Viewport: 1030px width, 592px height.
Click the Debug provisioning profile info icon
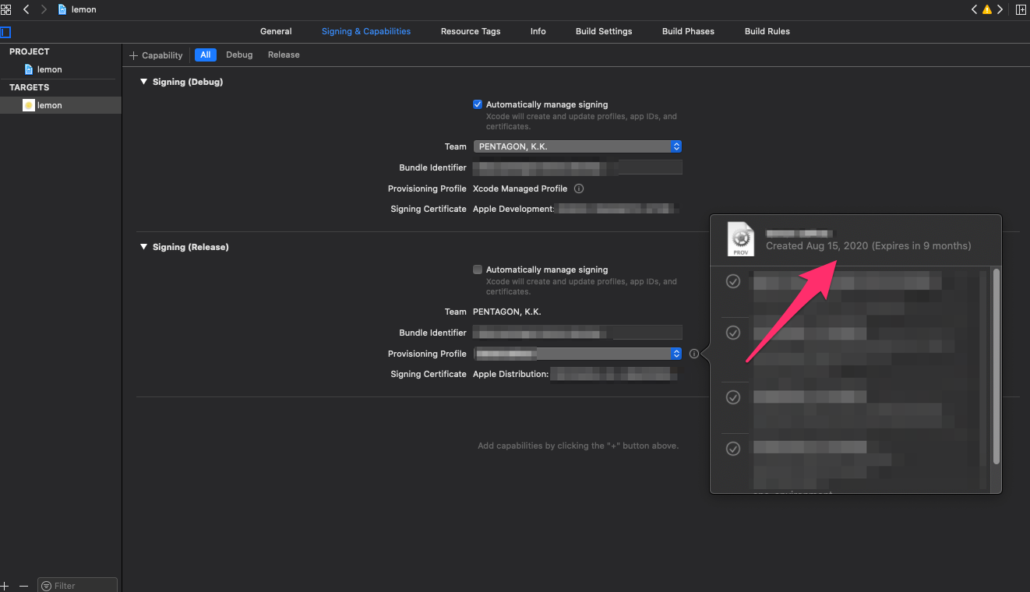pos(579,188)
